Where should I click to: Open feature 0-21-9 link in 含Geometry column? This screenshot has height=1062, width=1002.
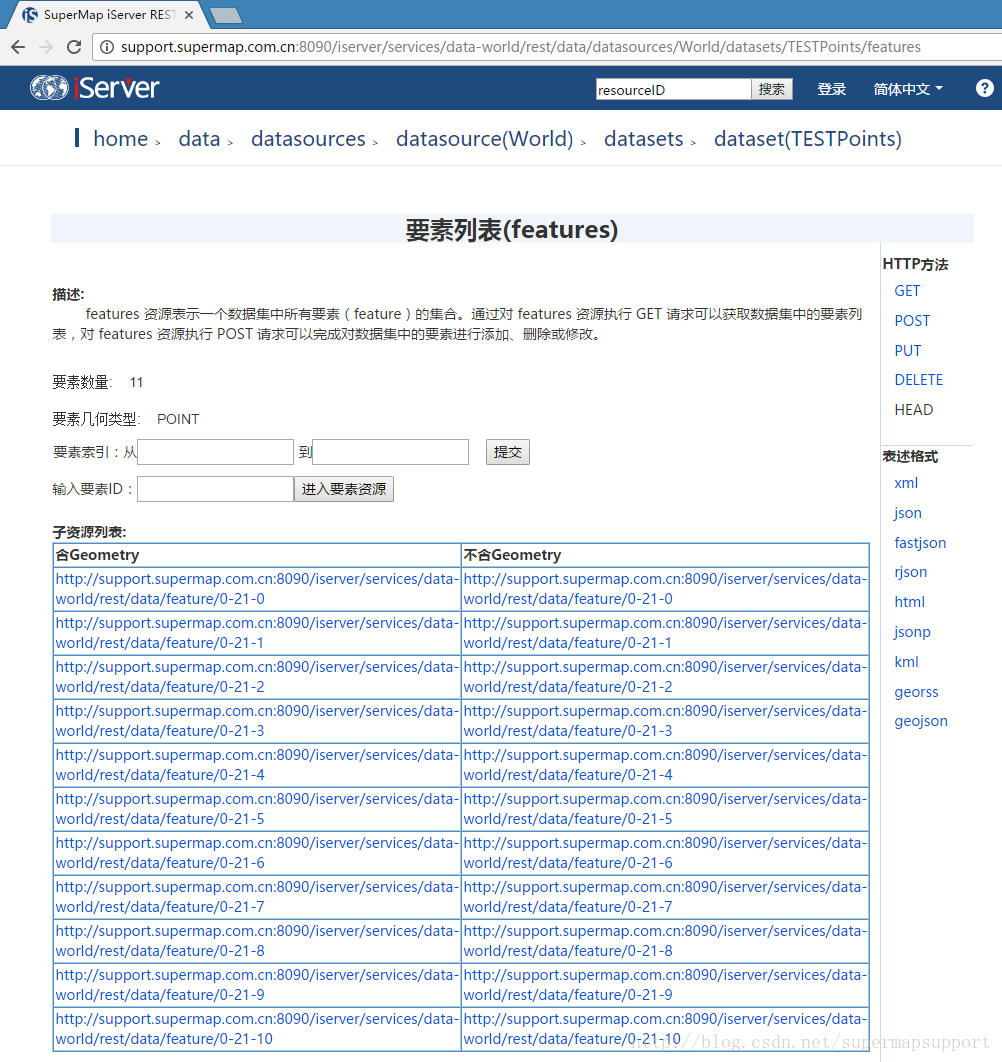coord(257,985)
